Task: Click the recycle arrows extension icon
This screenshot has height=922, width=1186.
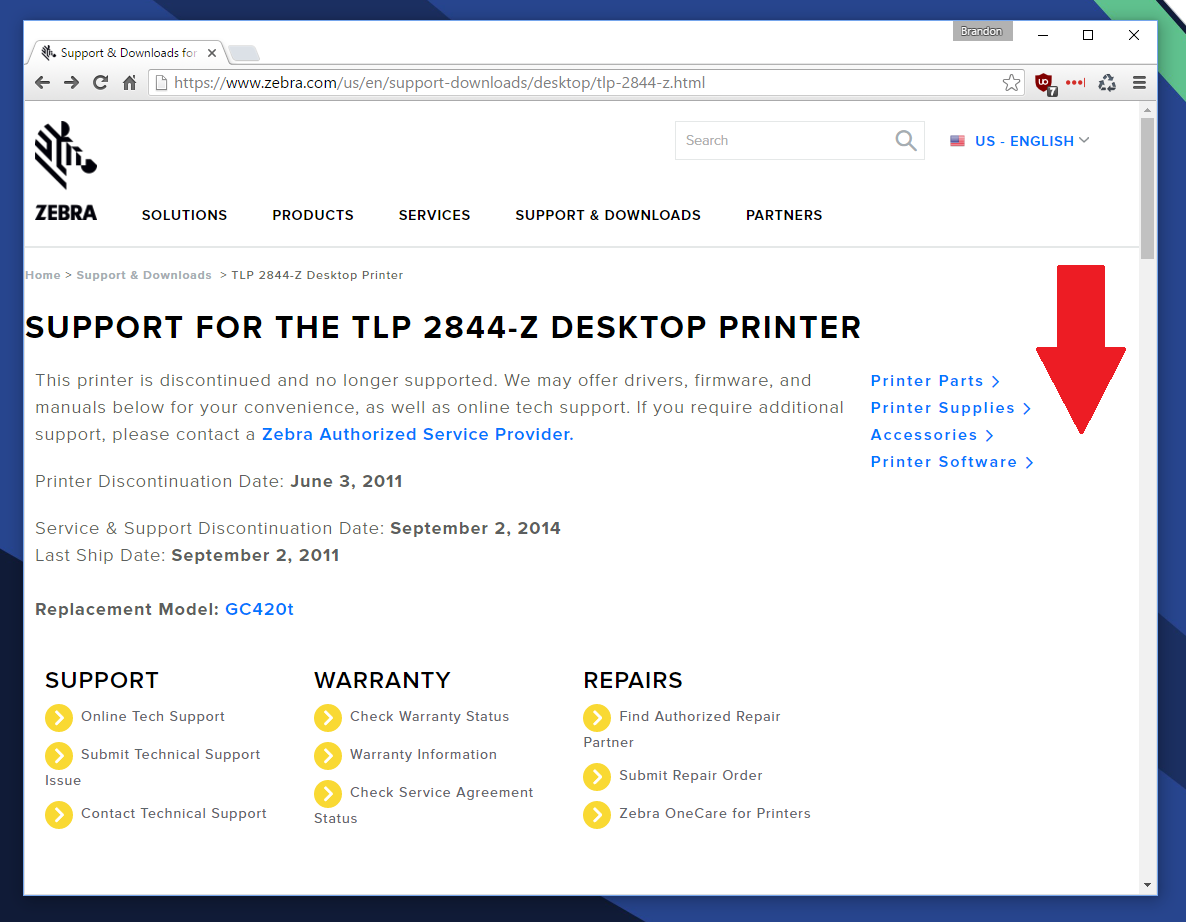Action: [1107, 82]
